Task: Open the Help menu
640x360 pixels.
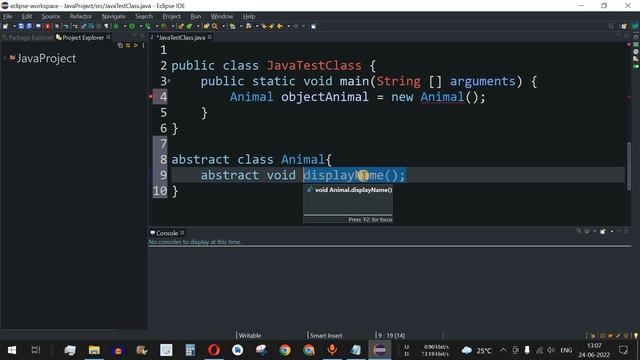Action: pyautogui.click(x=249, y=16)
